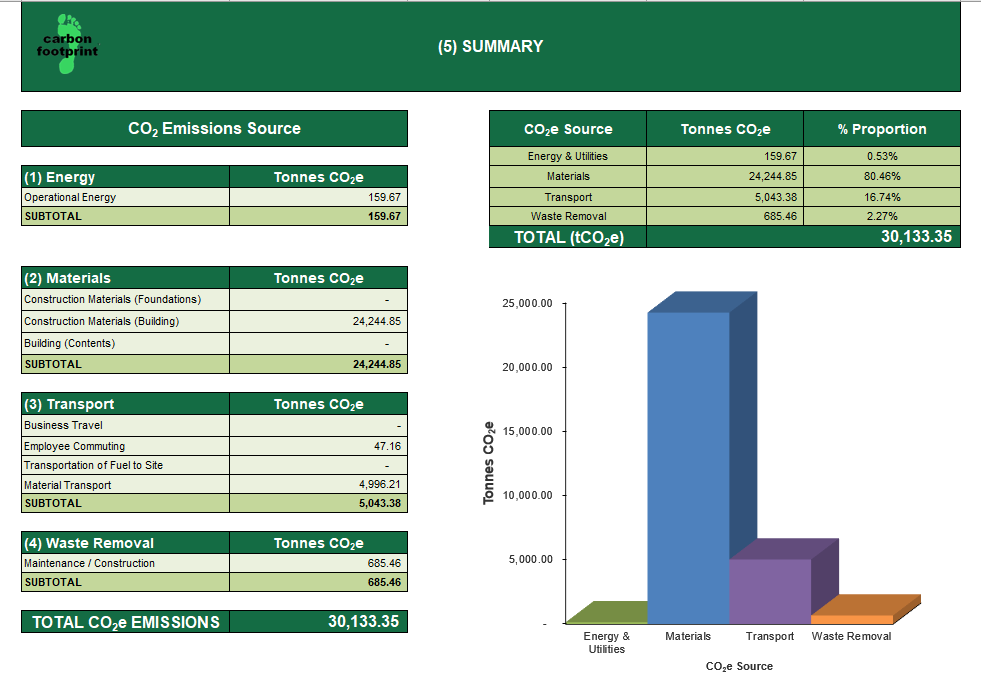Screen dimensions: 981x688
Task: Select "Construction Materials (Foundations)" label
Action: pos(113,300)
